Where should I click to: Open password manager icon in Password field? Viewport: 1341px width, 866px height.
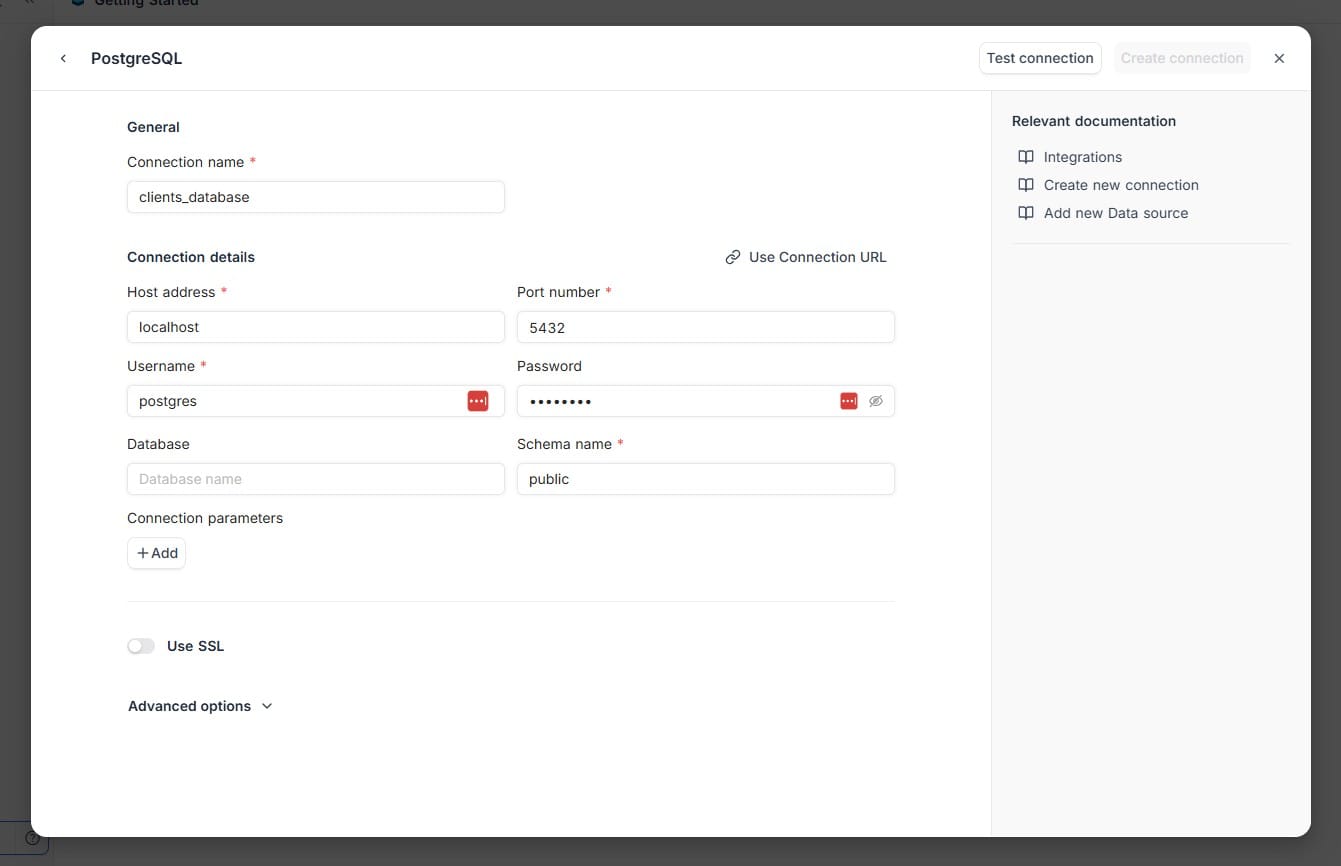849,401
